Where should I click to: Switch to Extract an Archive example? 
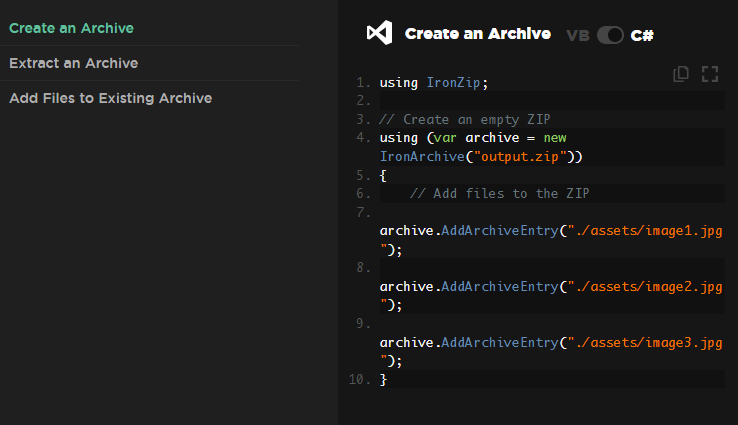73,63
